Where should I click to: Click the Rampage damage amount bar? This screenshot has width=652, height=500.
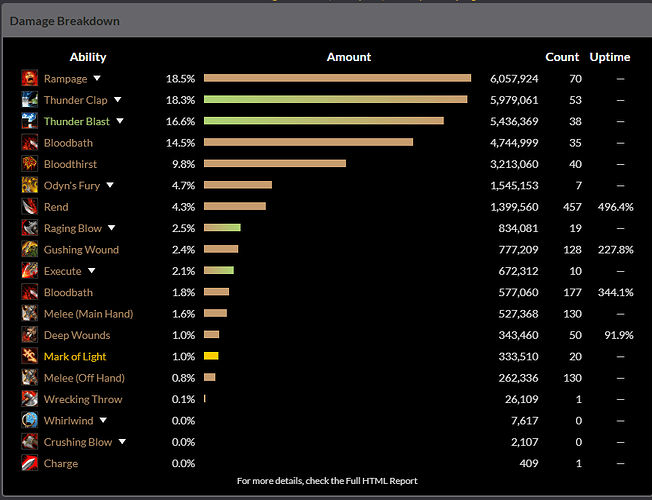tap(337, 78)
